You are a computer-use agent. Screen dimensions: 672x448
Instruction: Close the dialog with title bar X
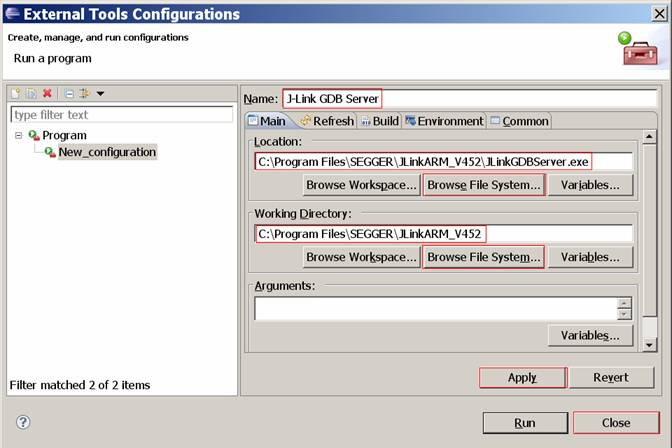click(x=660, y=14)
